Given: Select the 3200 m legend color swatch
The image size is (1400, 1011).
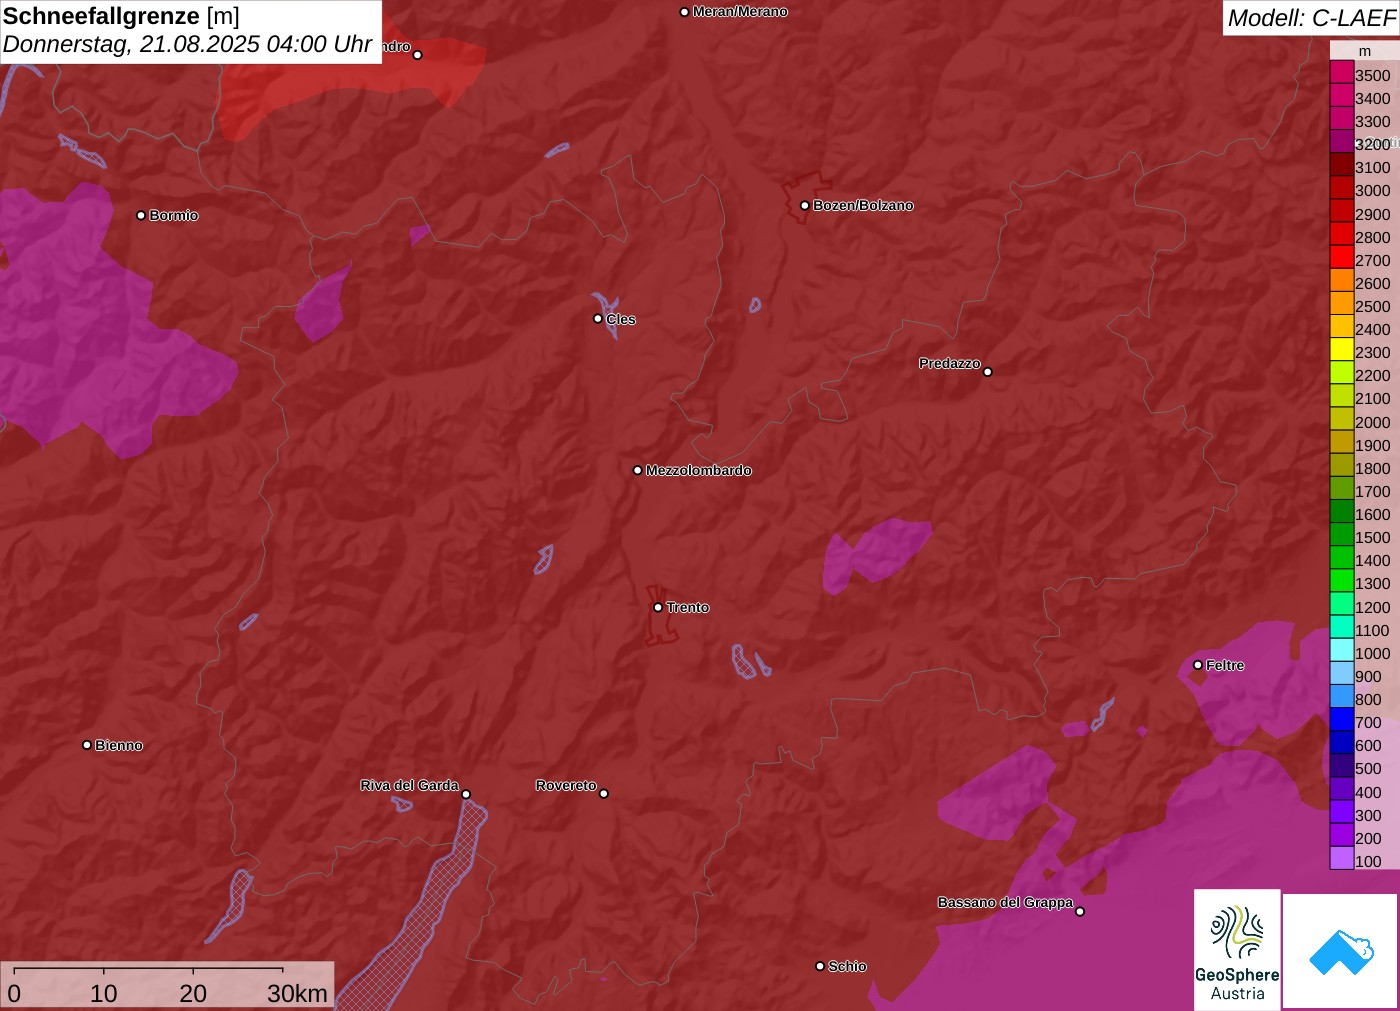Looking at the screenshot, I should (x=1342, y=141).
